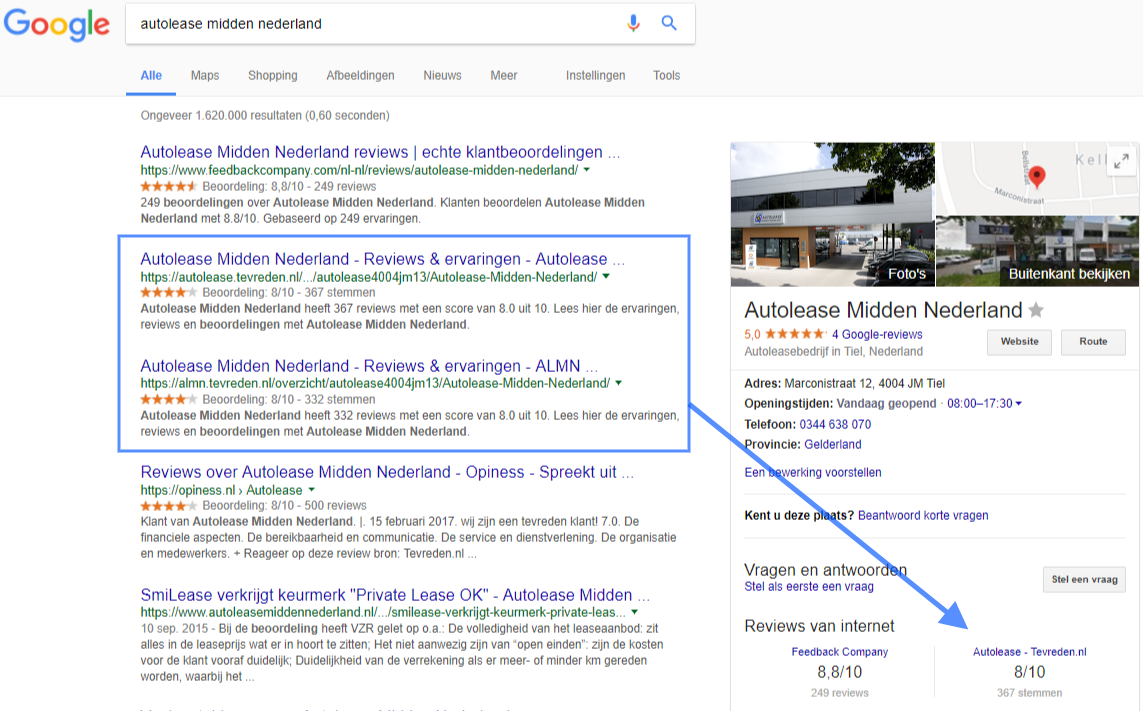Click 'Vandaag geopend' opening status text
Image resolution: width=1143 pixels, height=711 pixels.
[886, 403]
